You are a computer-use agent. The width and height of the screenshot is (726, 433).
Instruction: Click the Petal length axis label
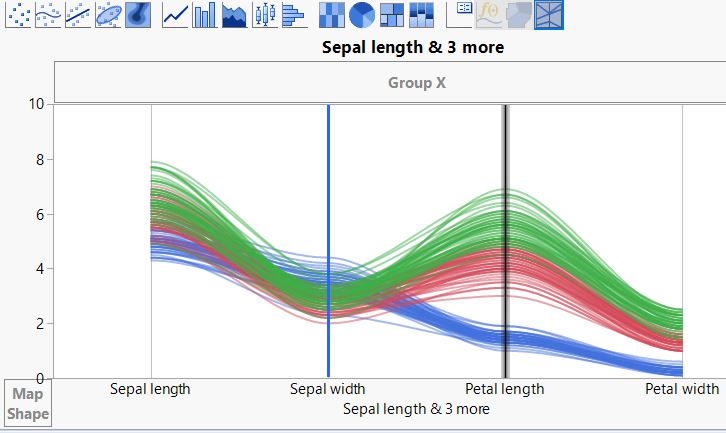tap(505, 389)
